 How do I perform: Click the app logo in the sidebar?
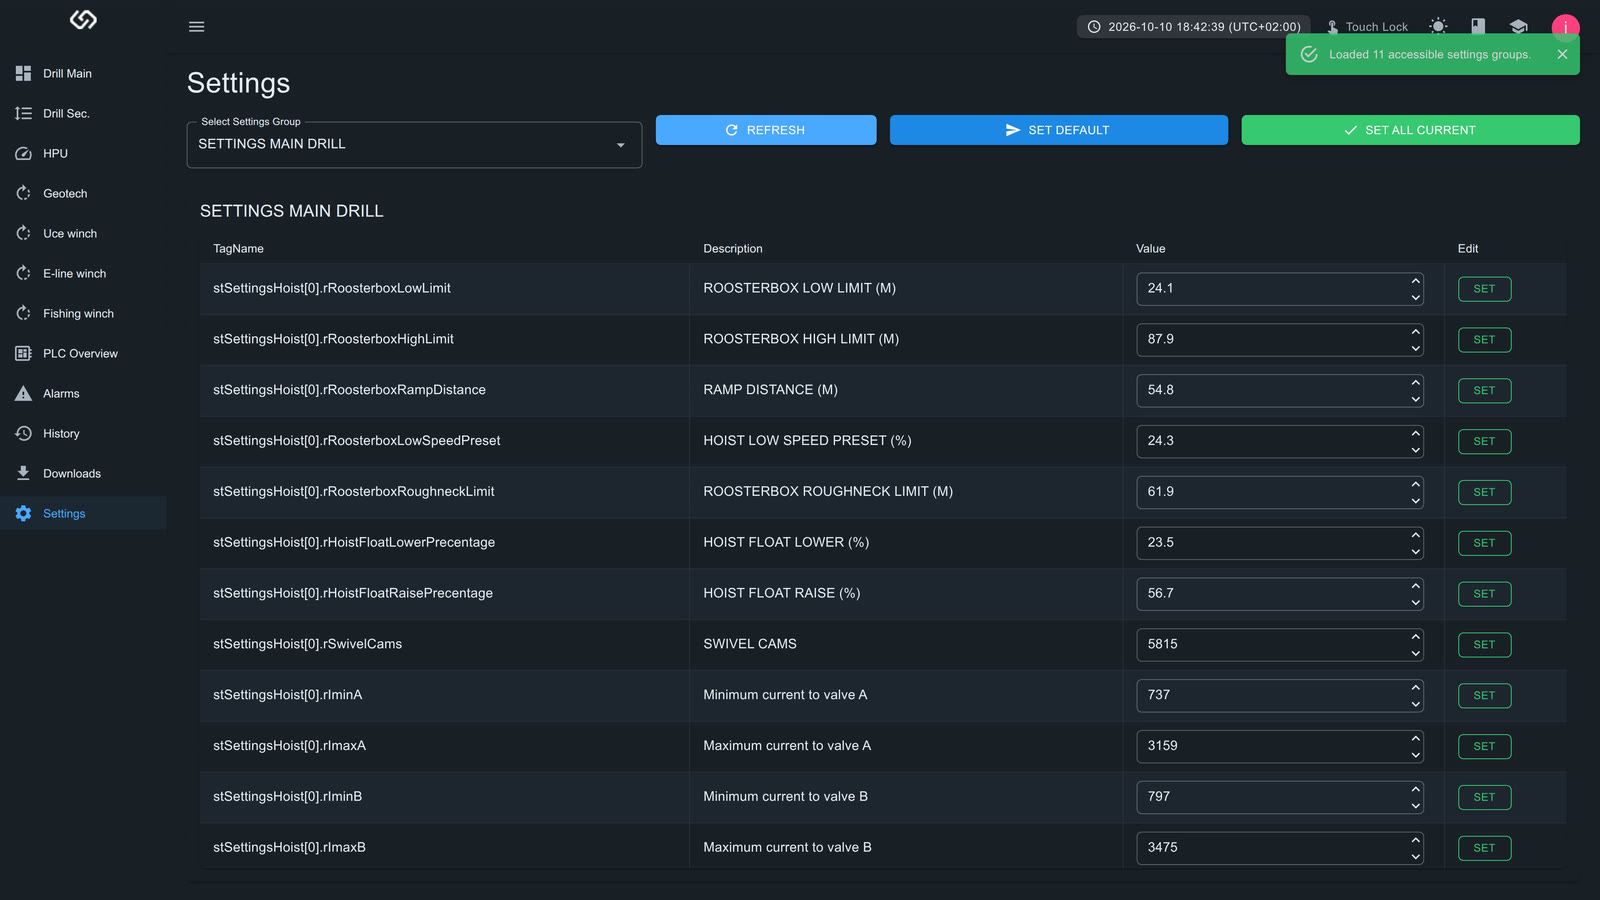point(83,20)
